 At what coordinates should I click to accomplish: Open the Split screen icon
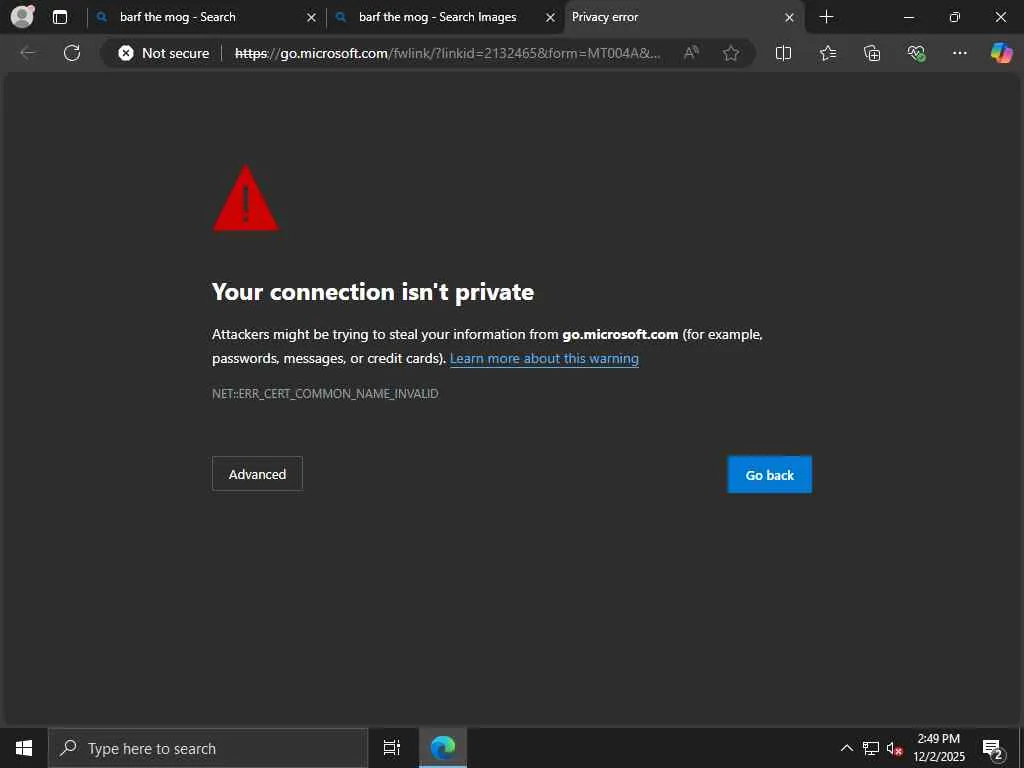pyautogui.click(x=784, y=53)
